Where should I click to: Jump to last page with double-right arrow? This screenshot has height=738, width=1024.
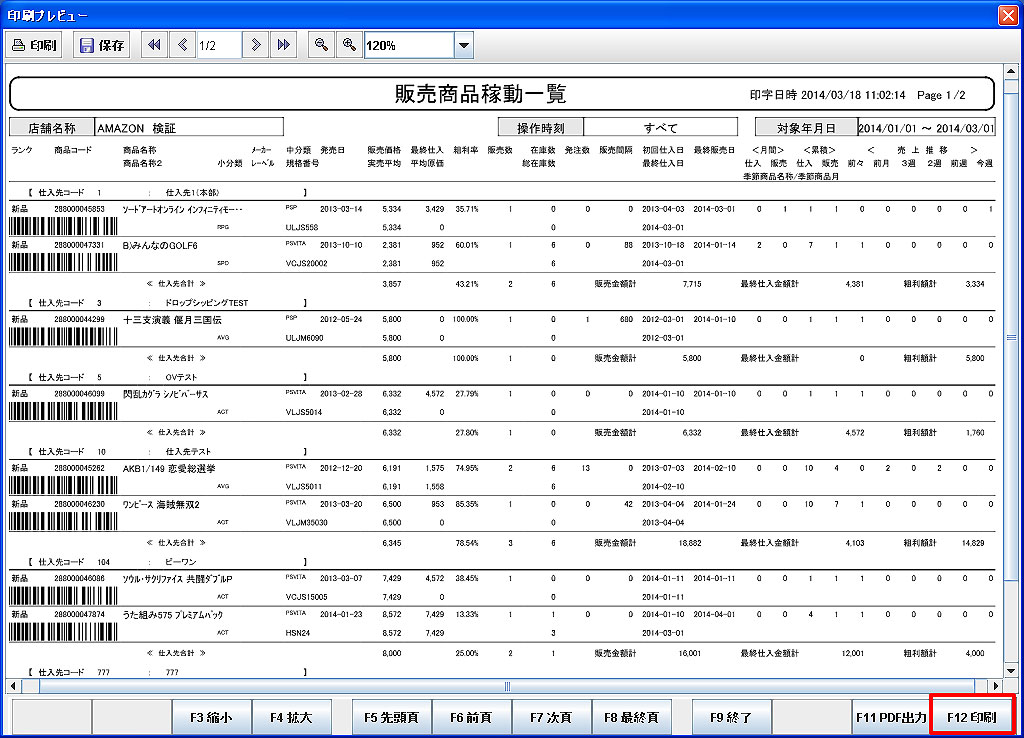coord(283,45)
